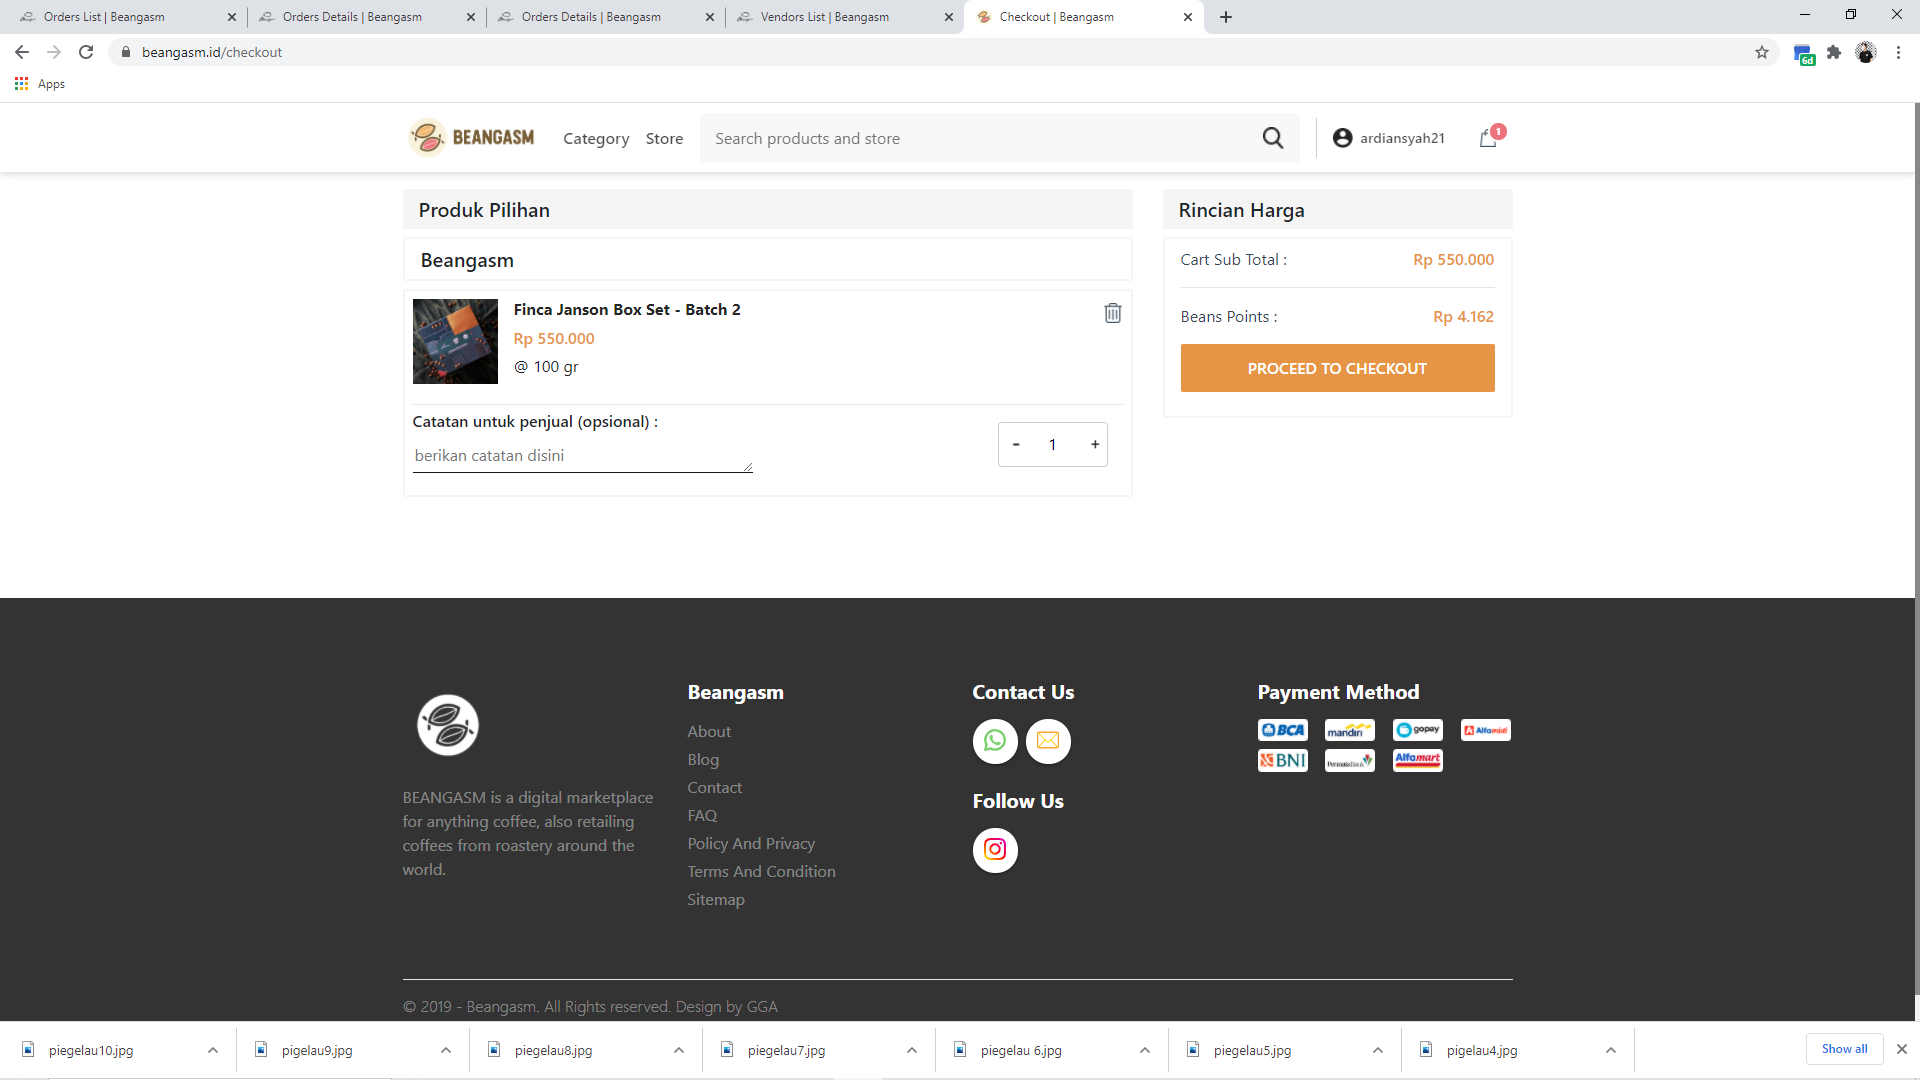Image resolution: width=1920 pixels, height=1080 pixels.
Task: Open the browser extensions puzzle icon
Action: pos(1834,52)
